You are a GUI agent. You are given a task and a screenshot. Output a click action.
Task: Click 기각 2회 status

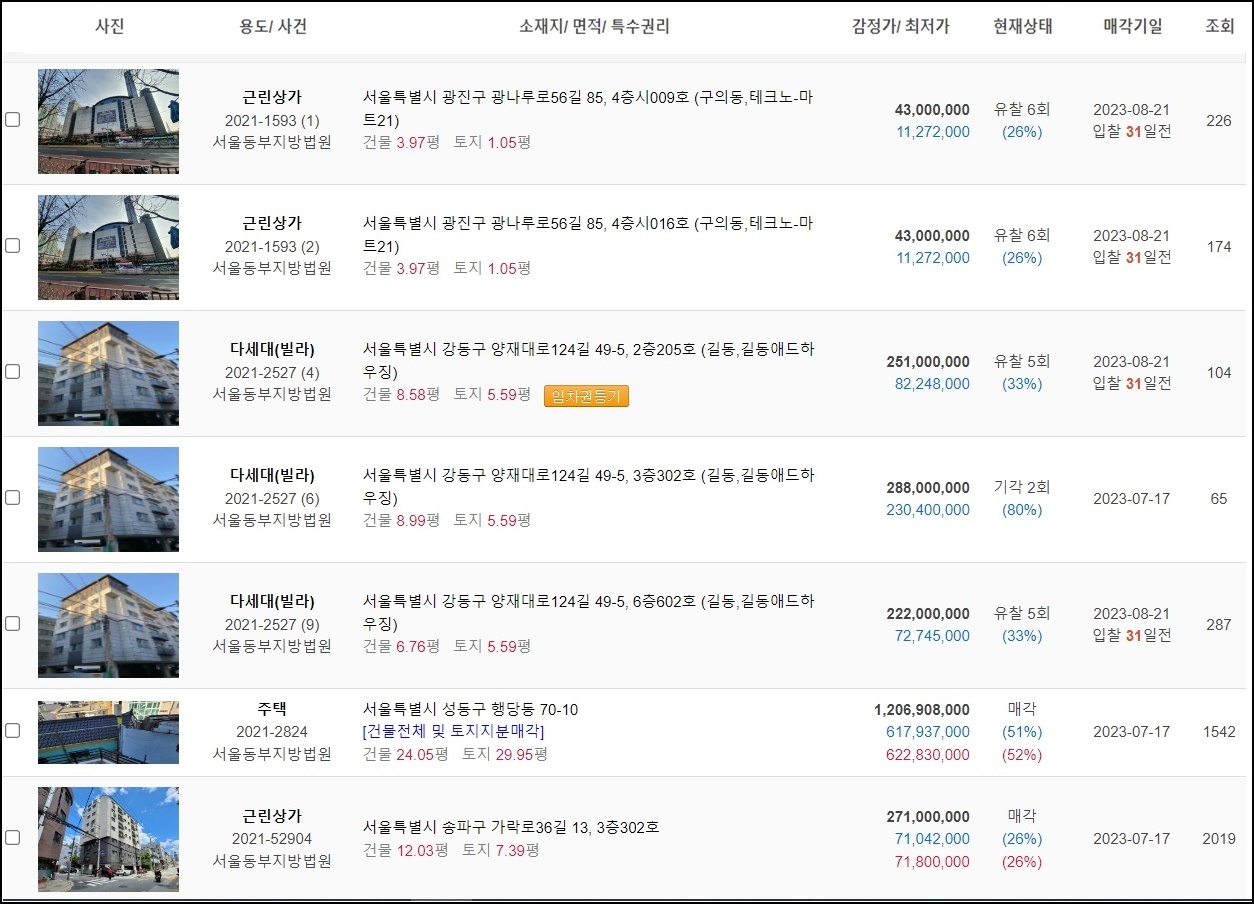1022,488
